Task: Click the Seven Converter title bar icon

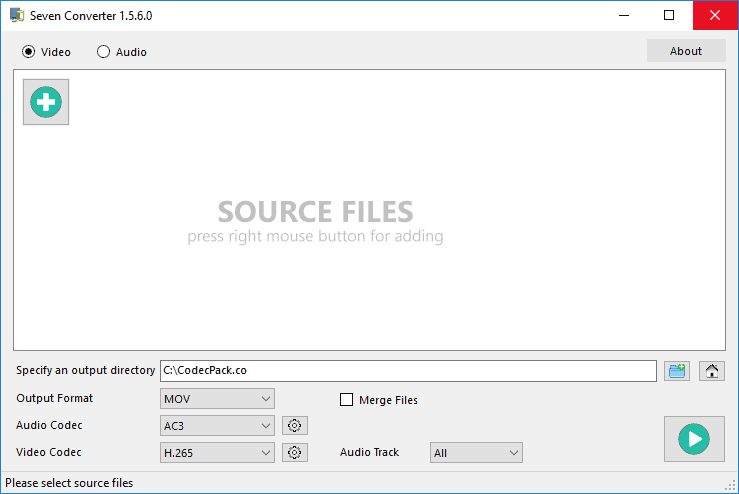Action: 16,16
